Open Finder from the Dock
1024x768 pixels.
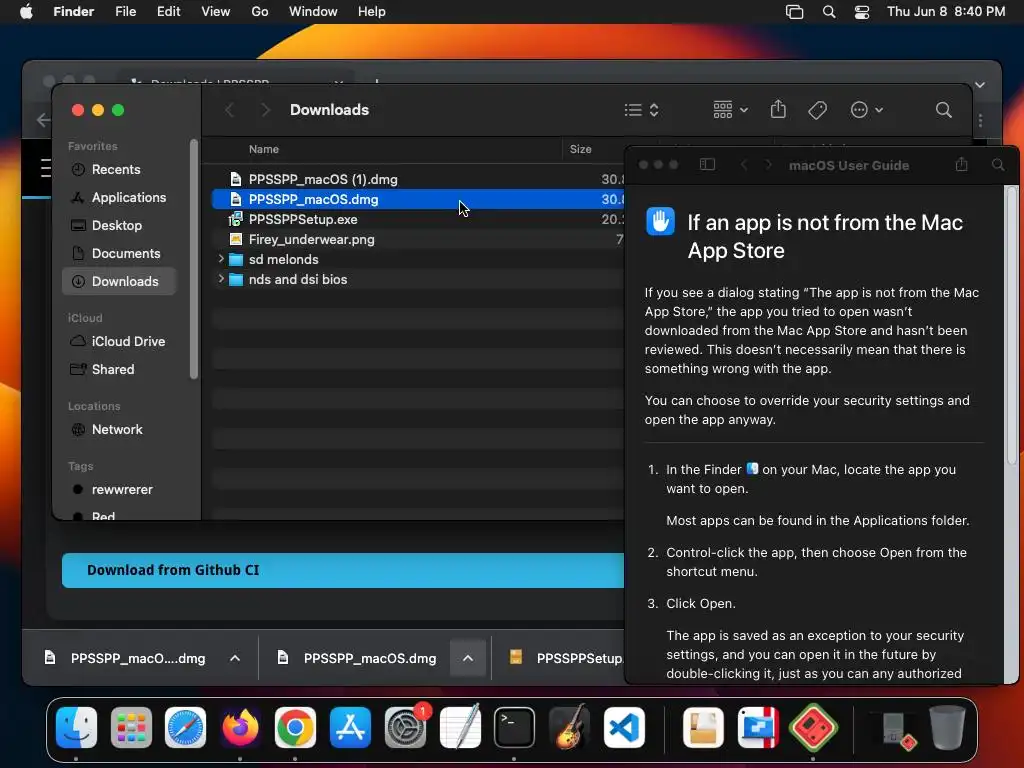[x=76, y=727]
